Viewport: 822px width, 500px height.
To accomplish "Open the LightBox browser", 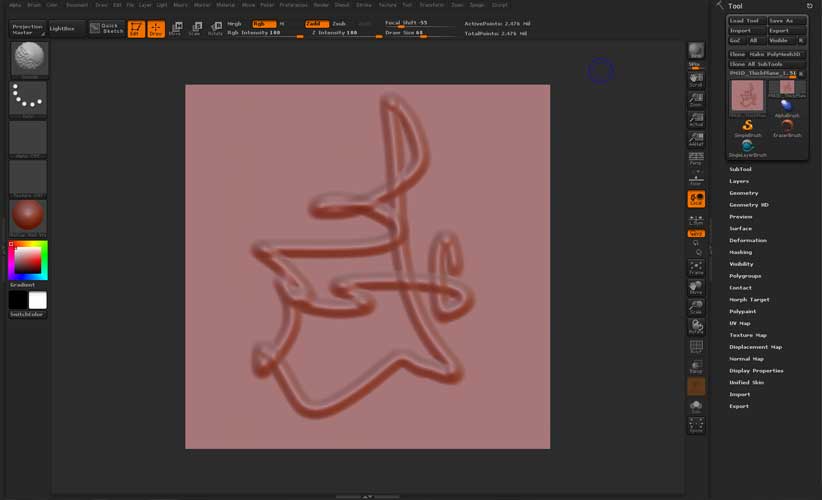I will click(x=66, y=29).
